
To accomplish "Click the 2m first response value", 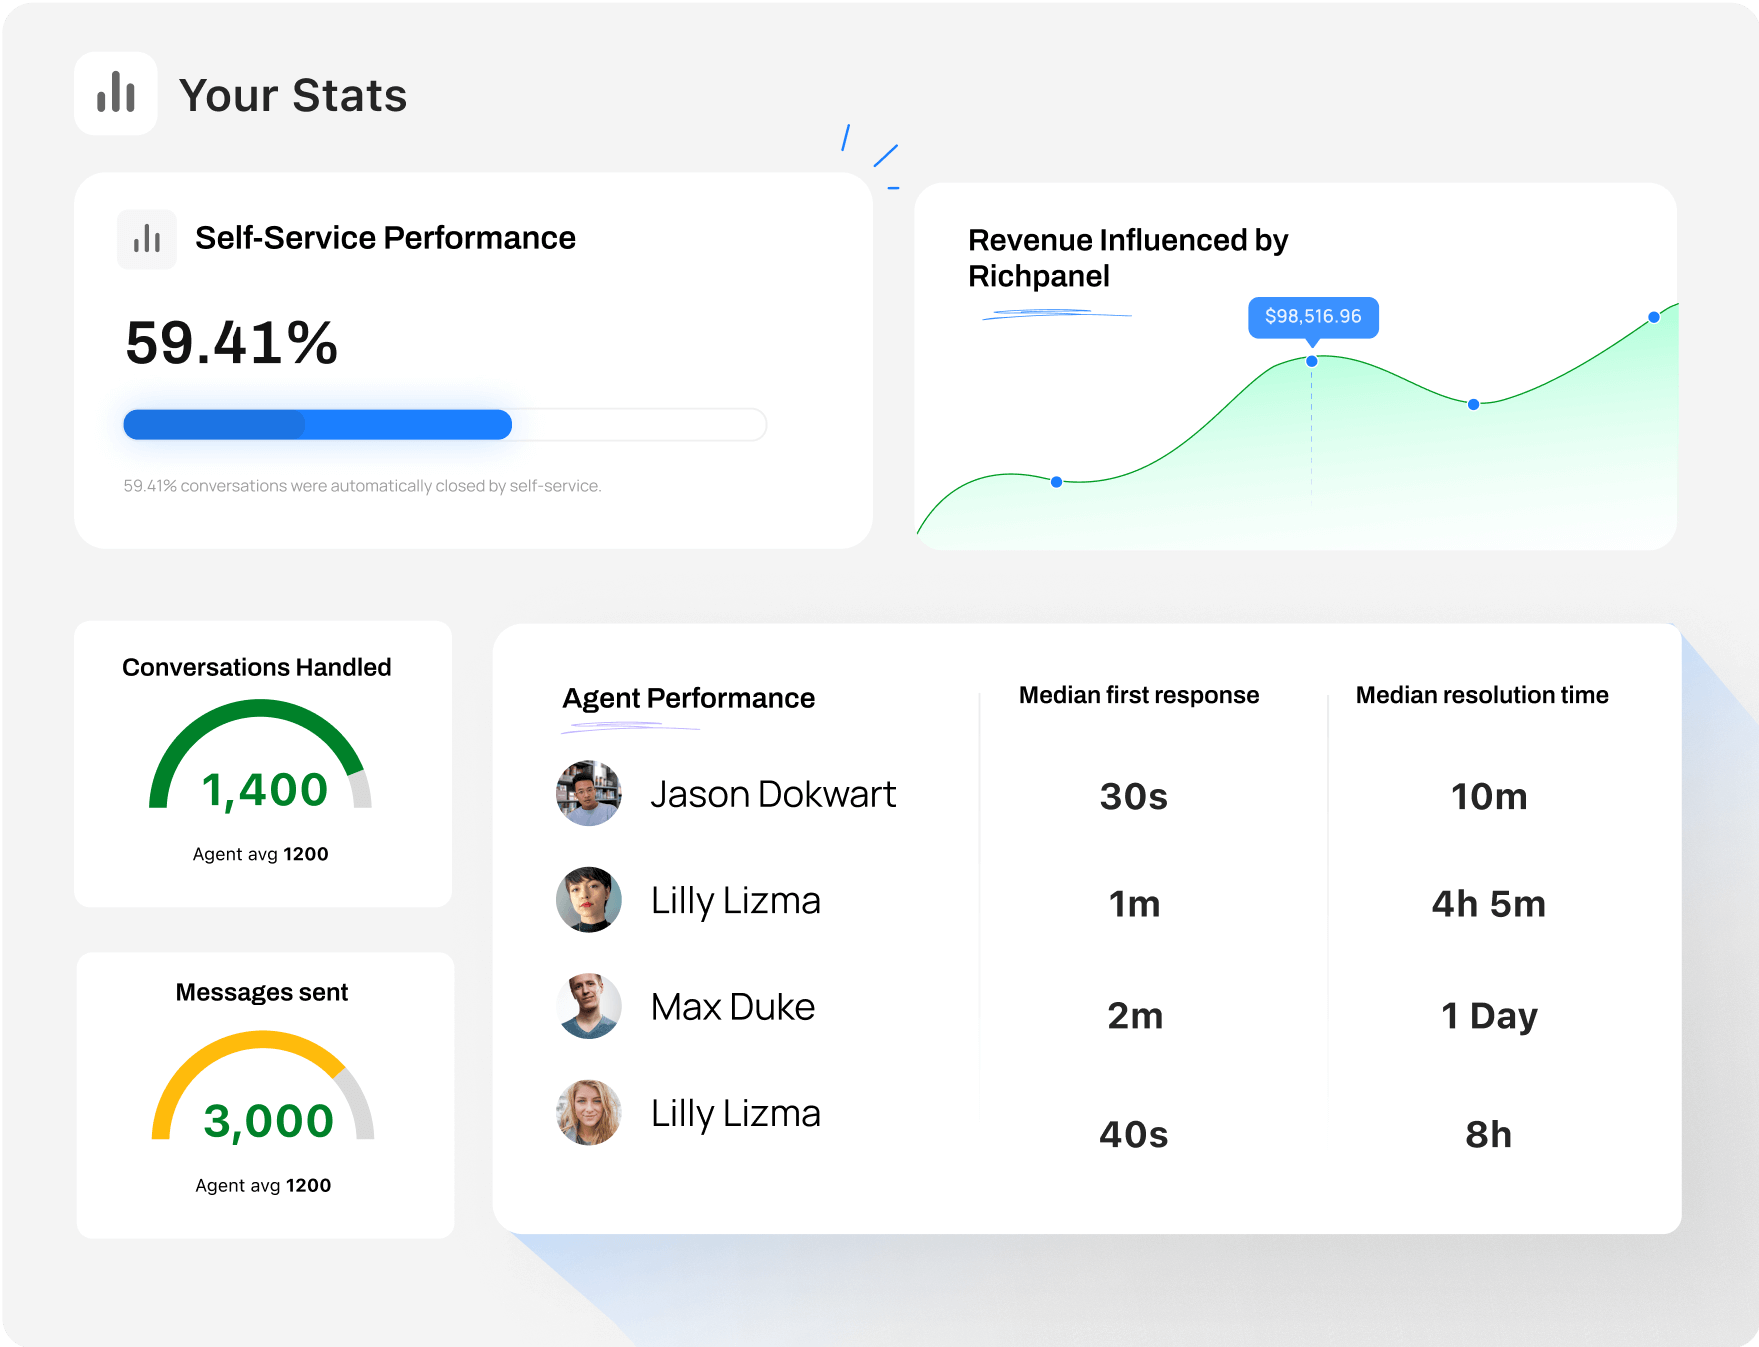I will click(x=1136, y=1016).
